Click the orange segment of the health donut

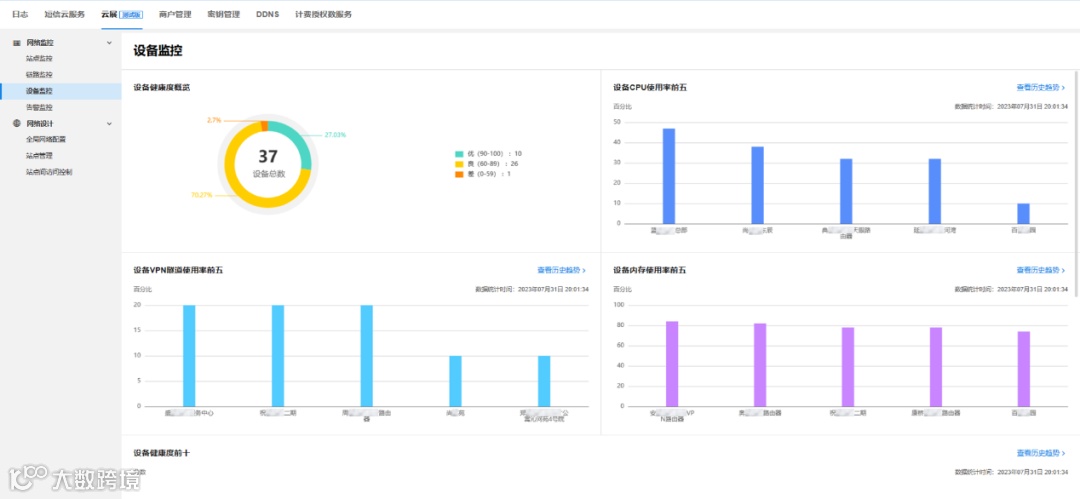pyautogui.click(x=264, y=126)
